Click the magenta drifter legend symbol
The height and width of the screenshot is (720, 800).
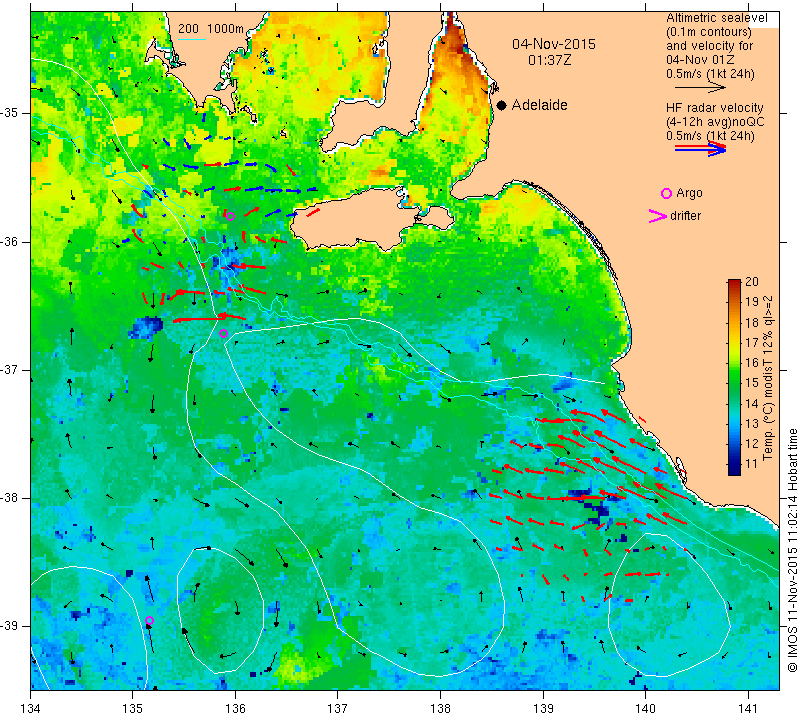point(657,216)
